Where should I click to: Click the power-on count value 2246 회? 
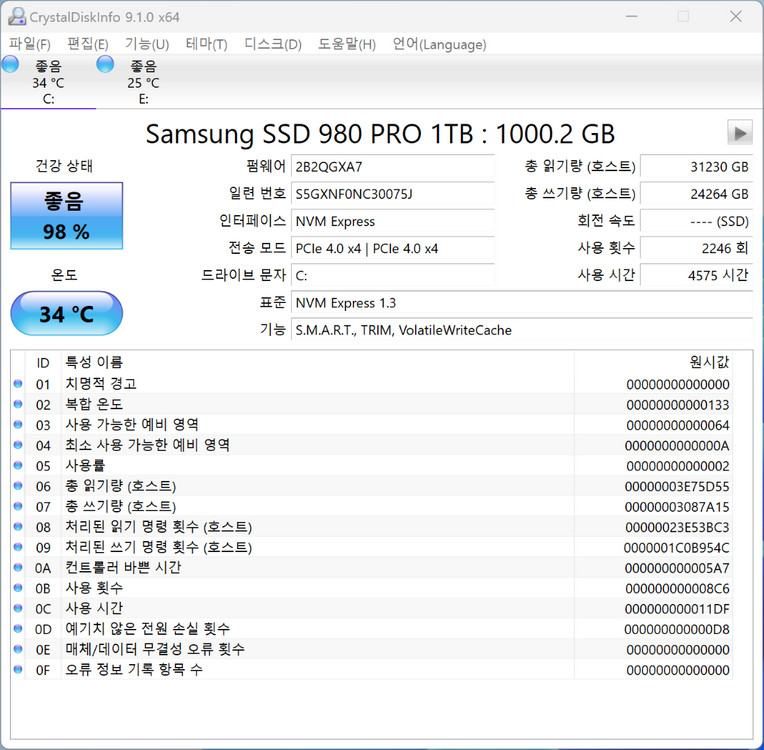click(696, 249)
